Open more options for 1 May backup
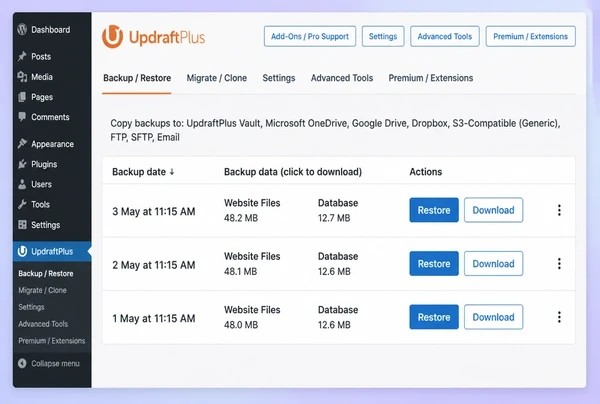 click(x=559, y=317)
